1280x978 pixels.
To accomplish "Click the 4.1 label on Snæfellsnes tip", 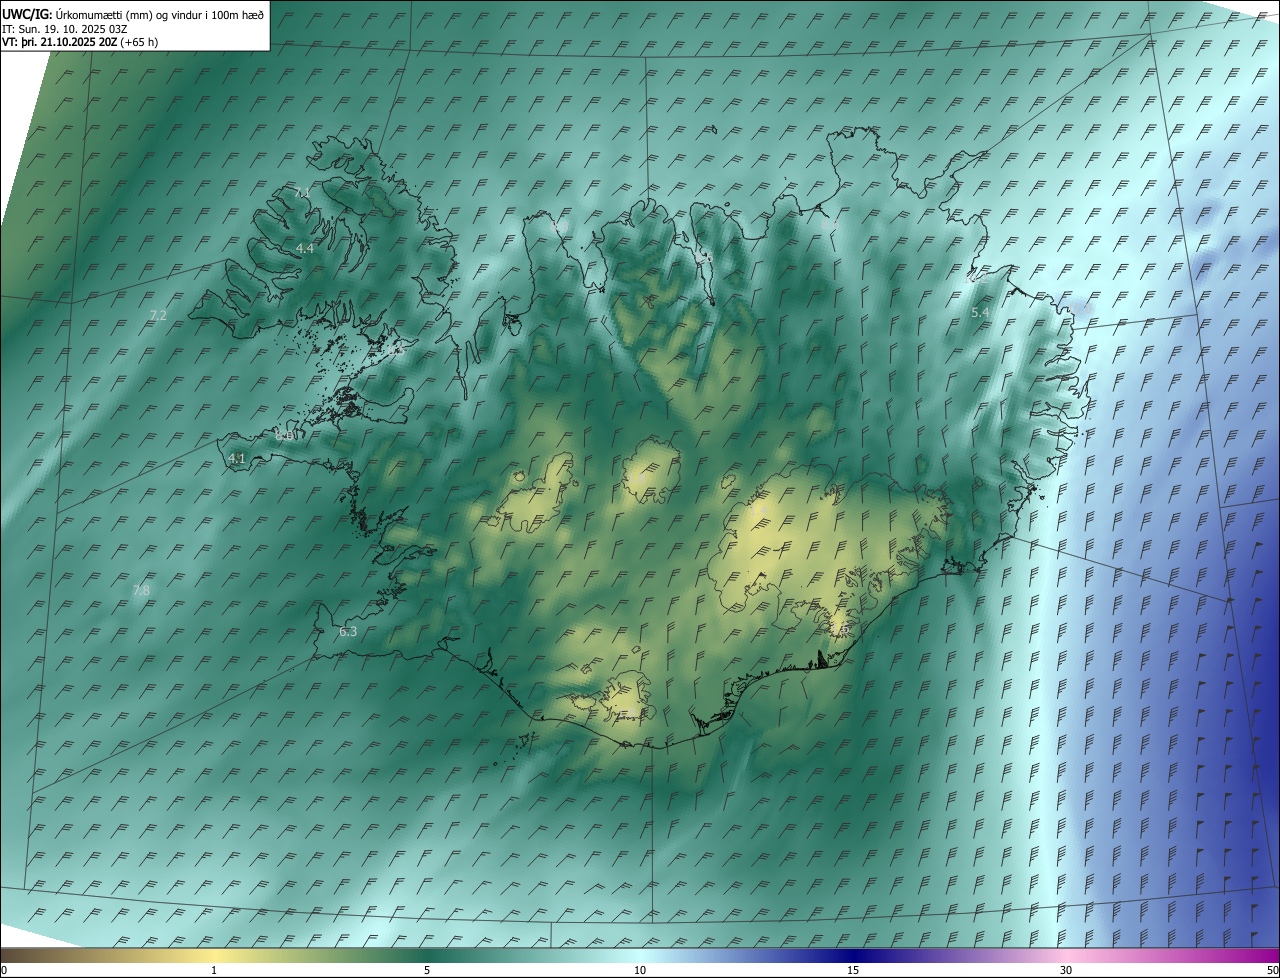I will (x=237, y=458).
